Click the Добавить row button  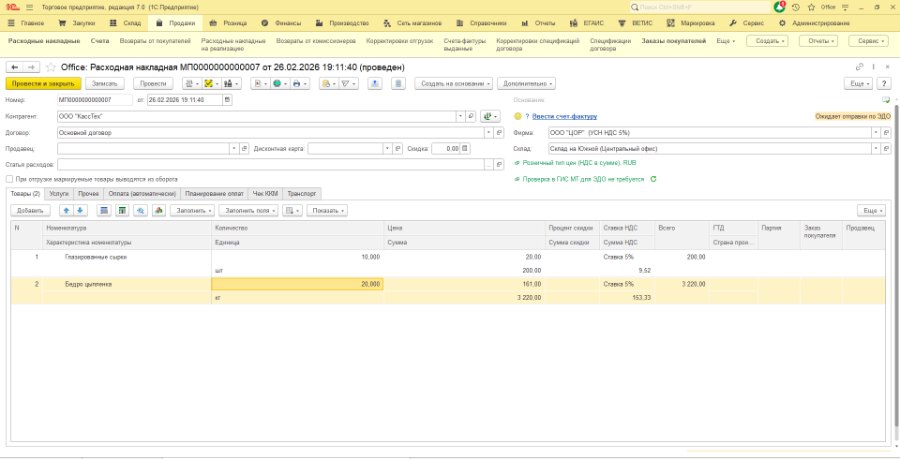pyautogui.click(x=30, y=211)
